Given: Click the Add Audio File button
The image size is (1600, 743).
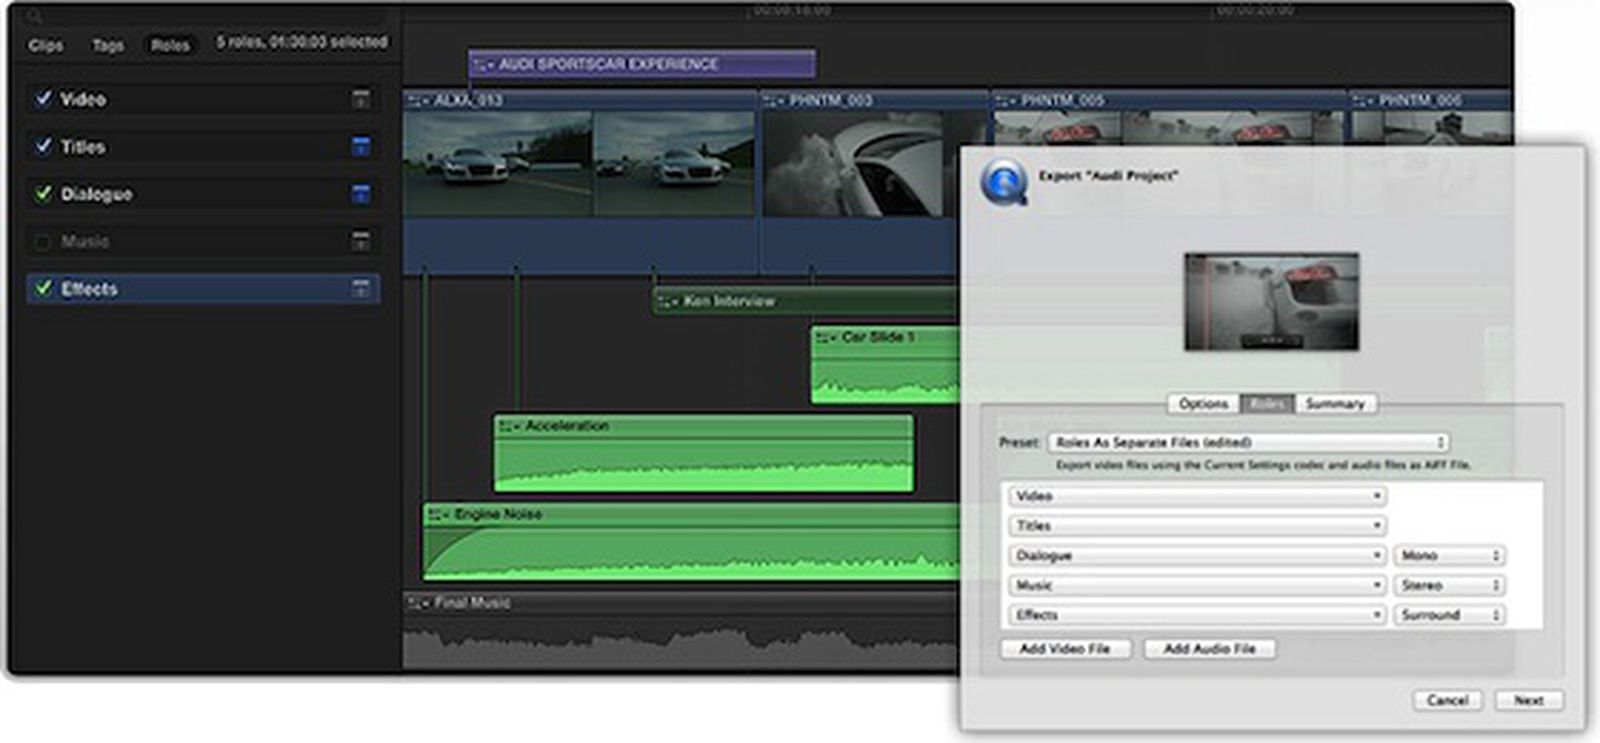Looking at the screenshot, I should [1210, 649].
